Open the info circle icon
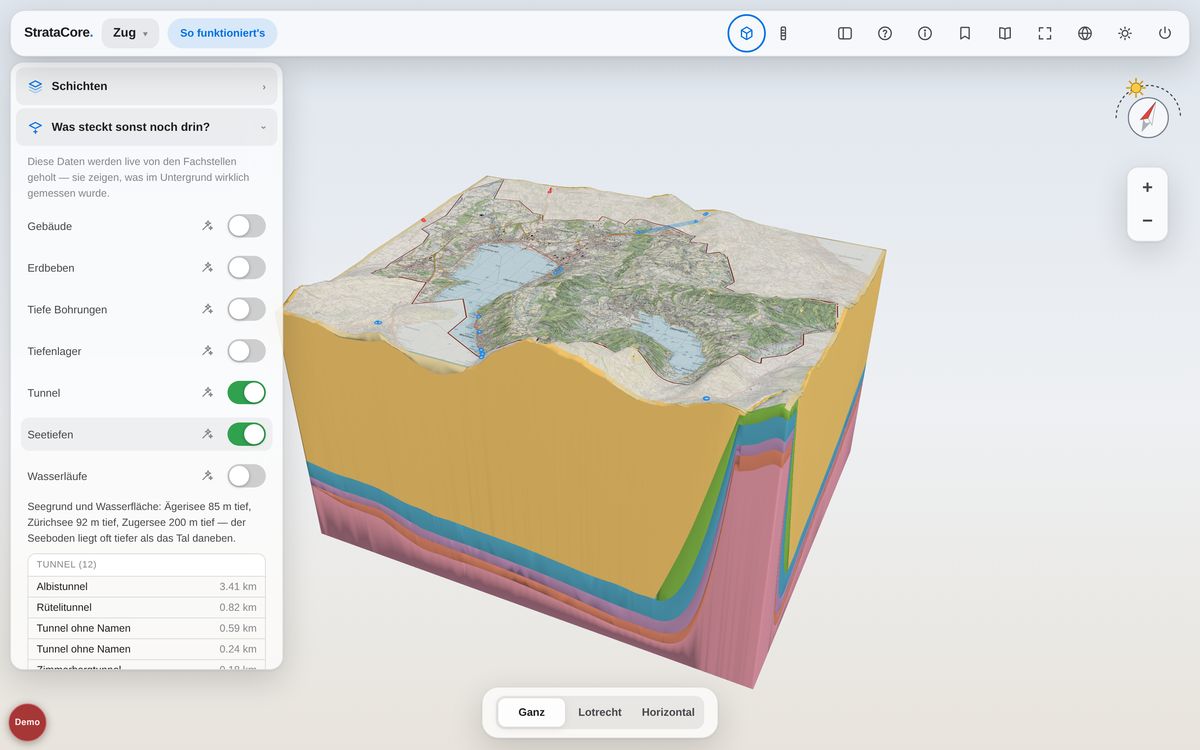This screenshot has width=1200, height=750. tap(925, 33)
